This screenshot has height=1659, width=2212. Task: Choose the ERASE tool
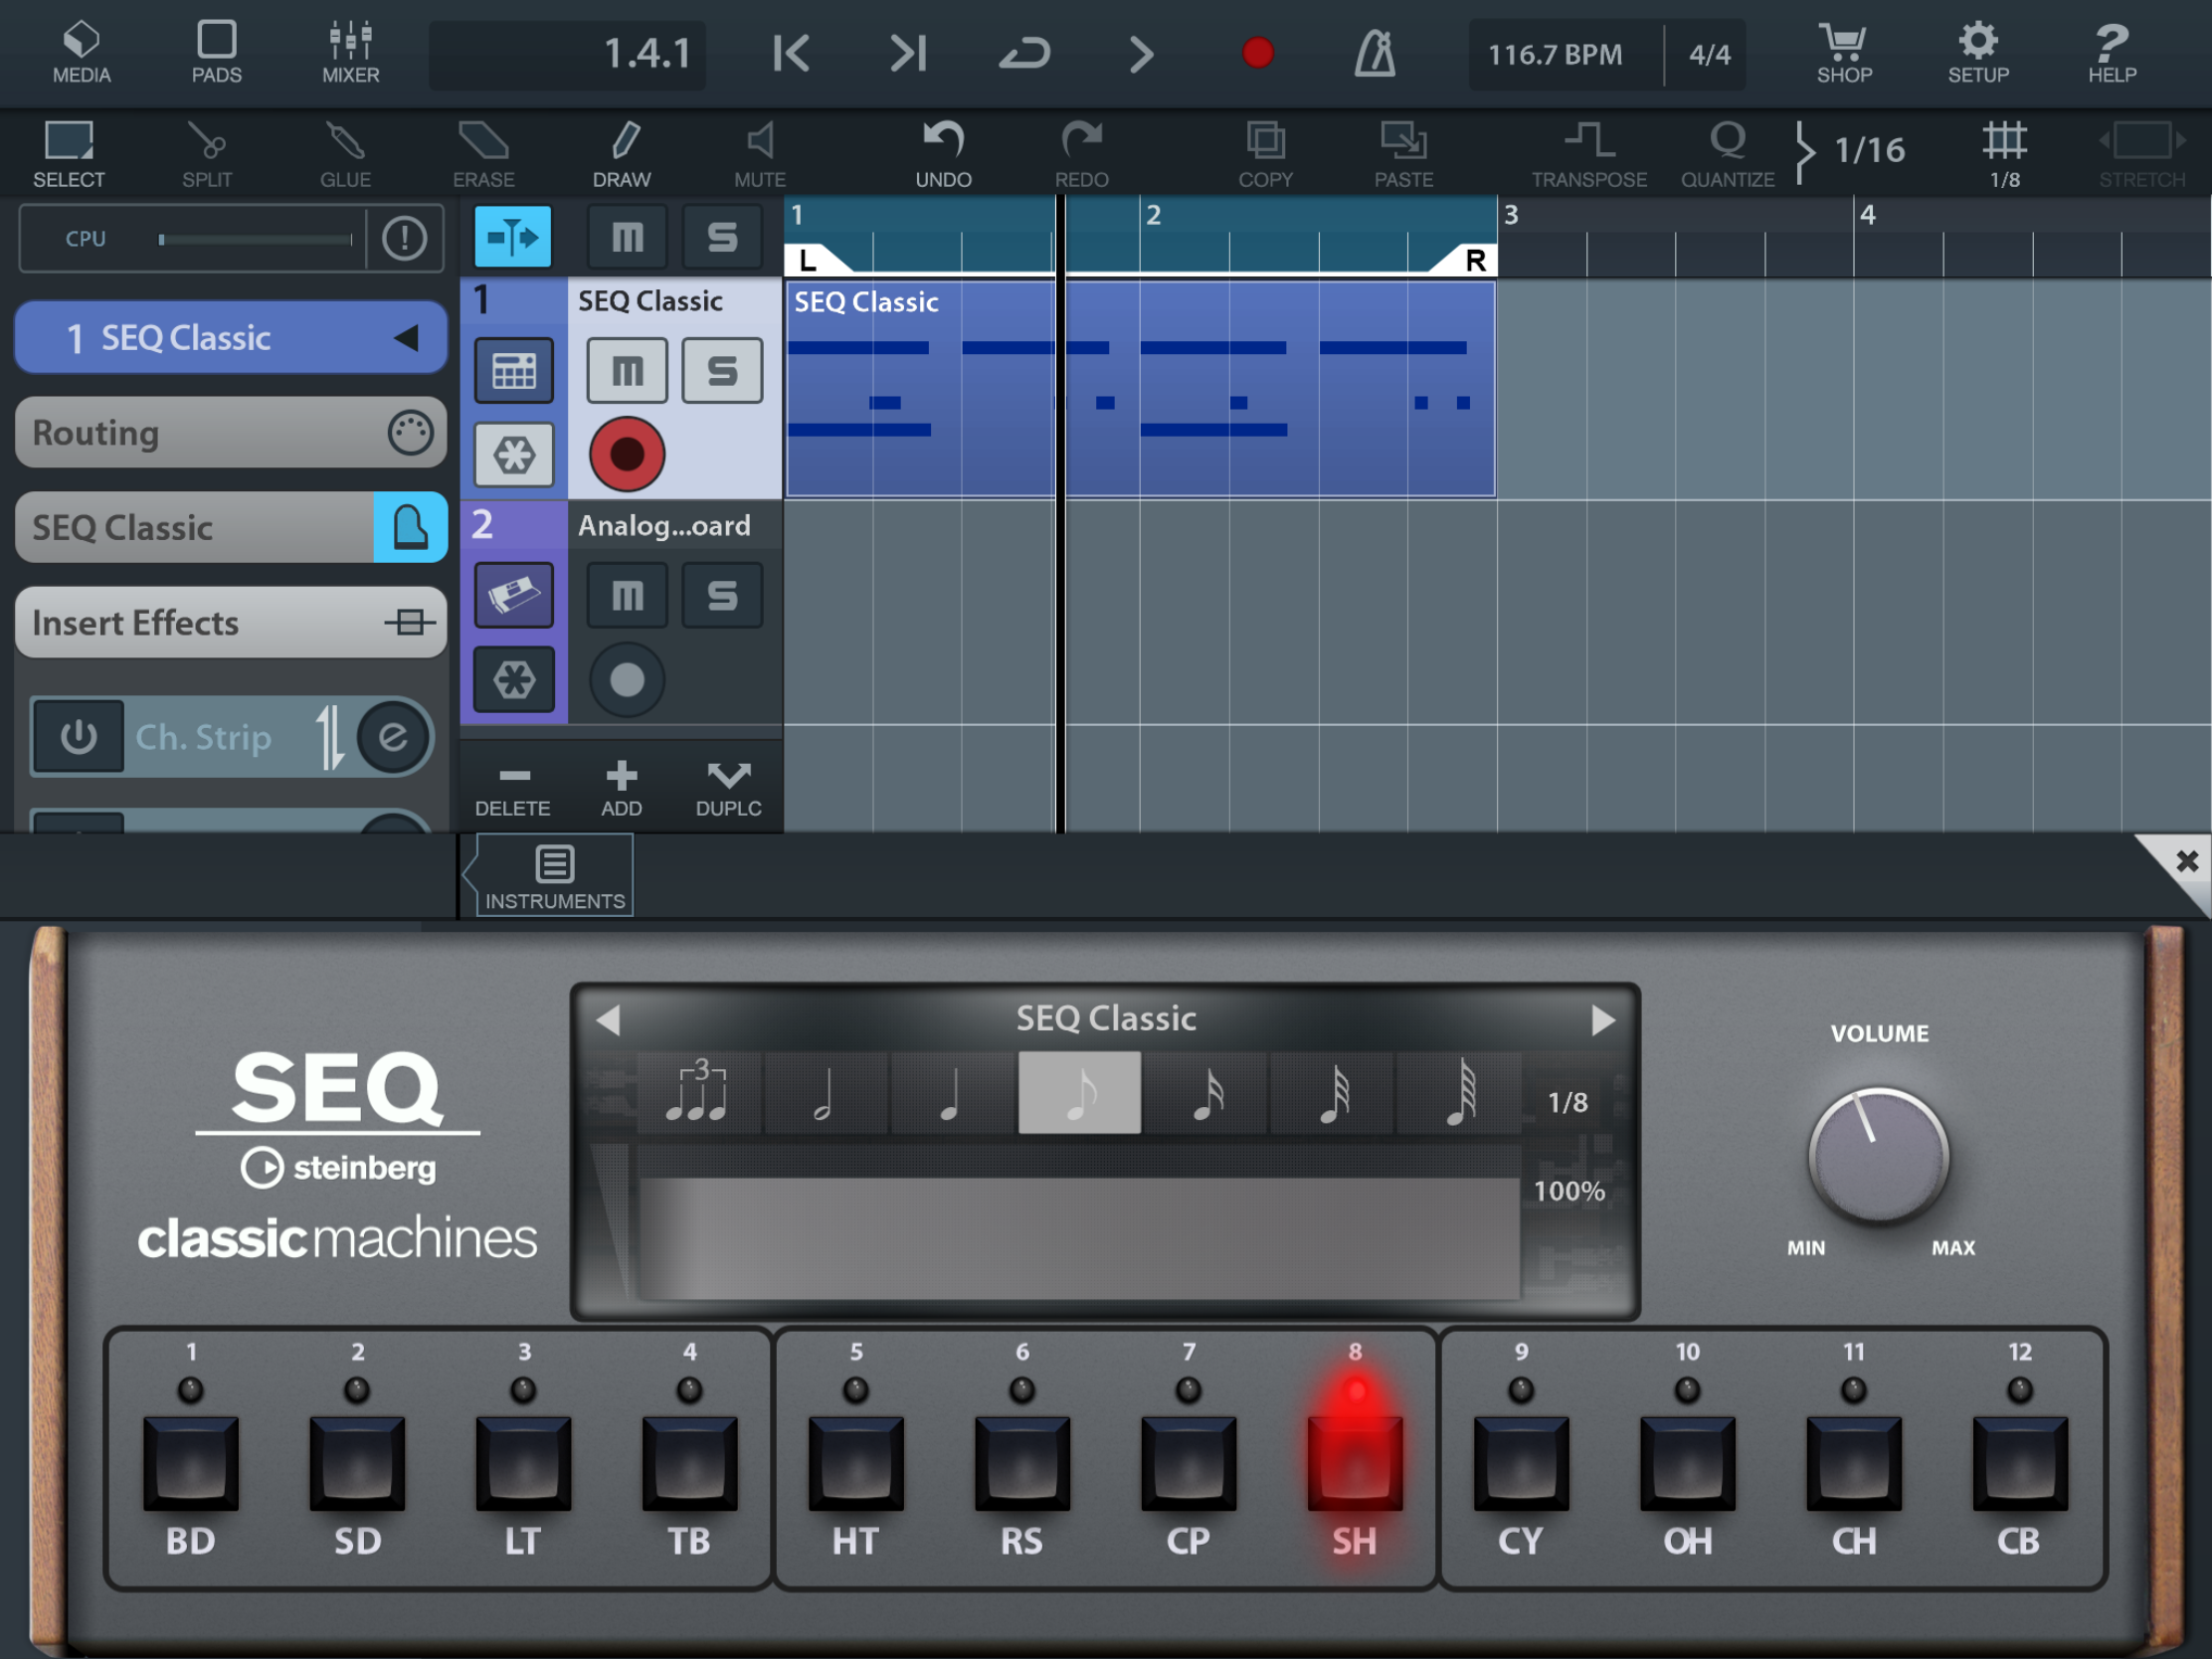pos(483,154)
